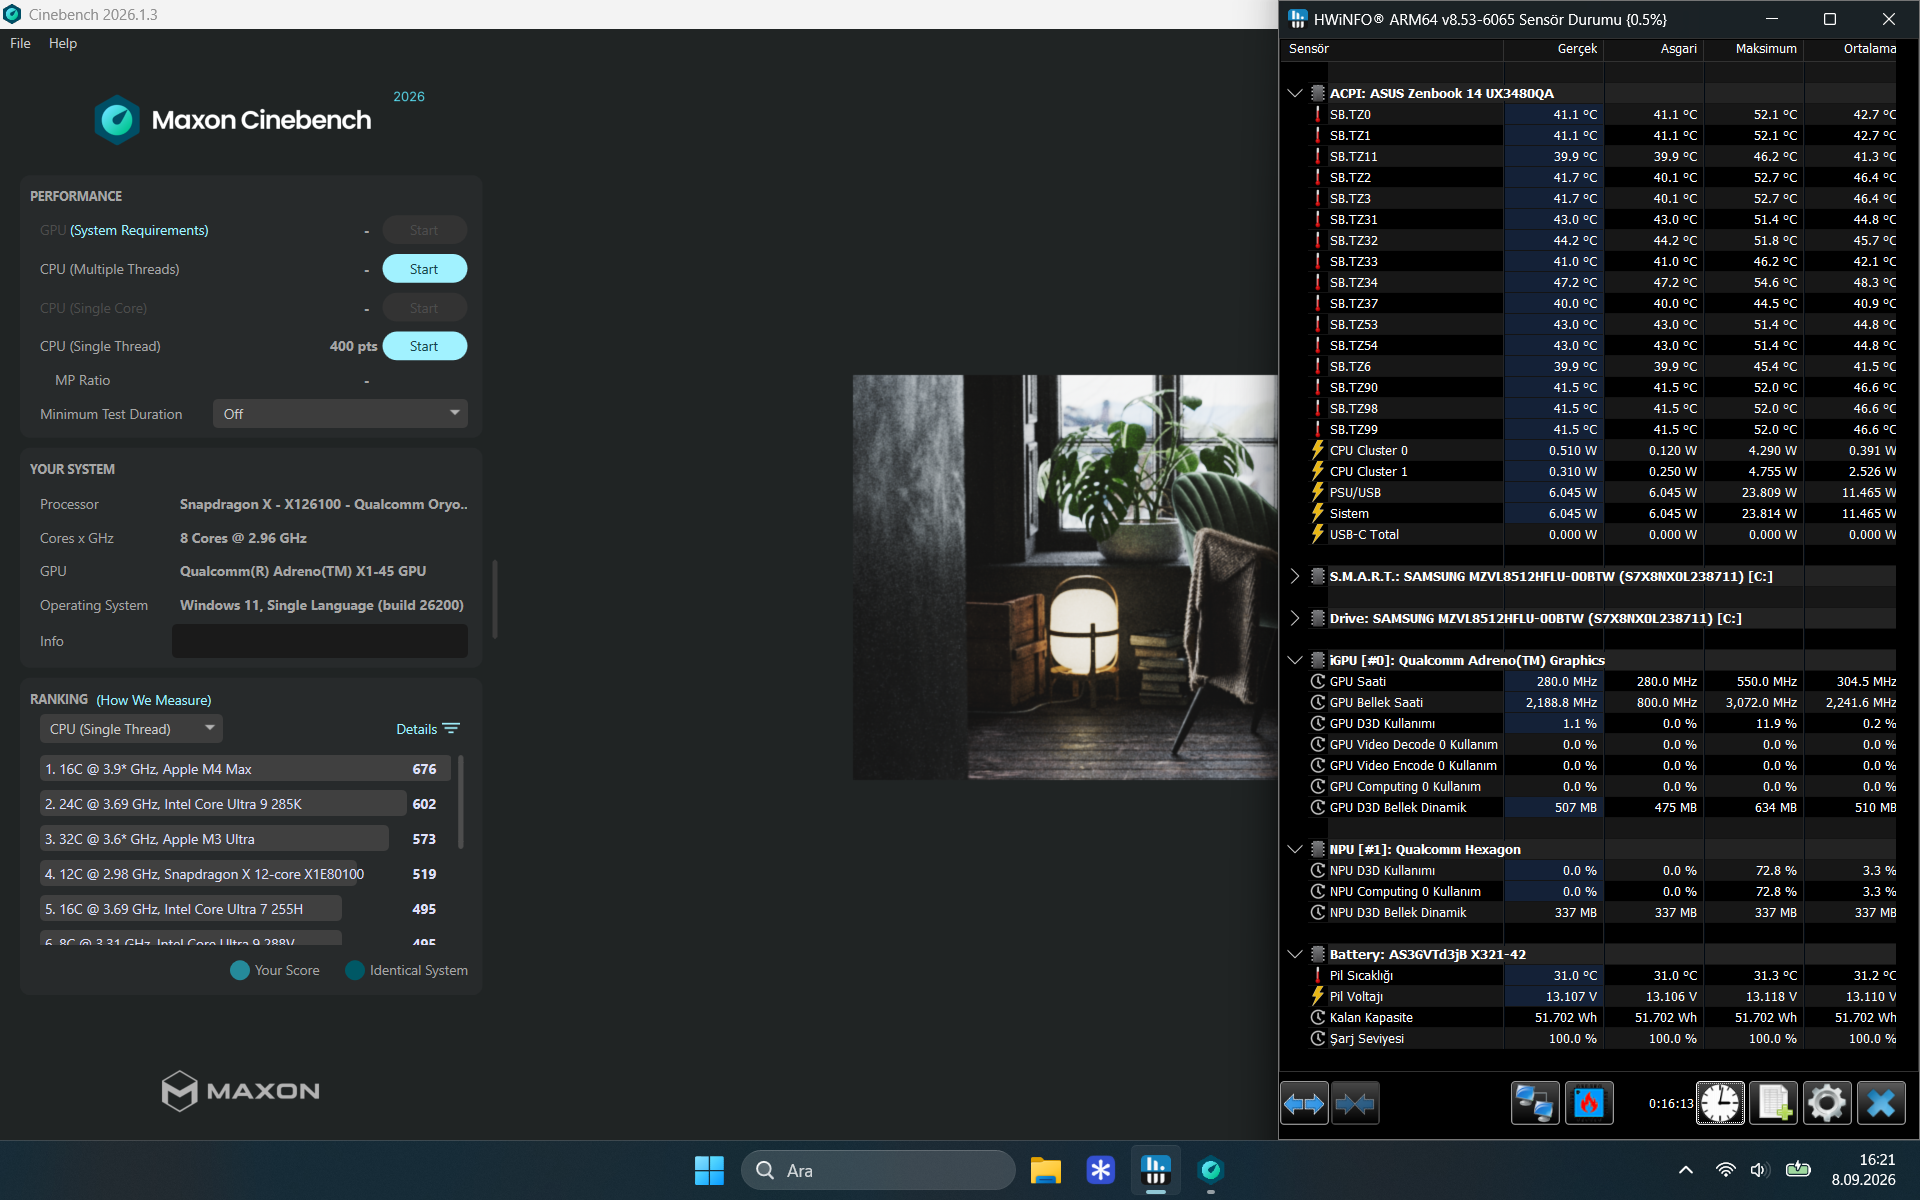The height and width of the screenshot is (1200, 1920).
Task: Click the Windows taskbar search box
Action: [878, 1170]
